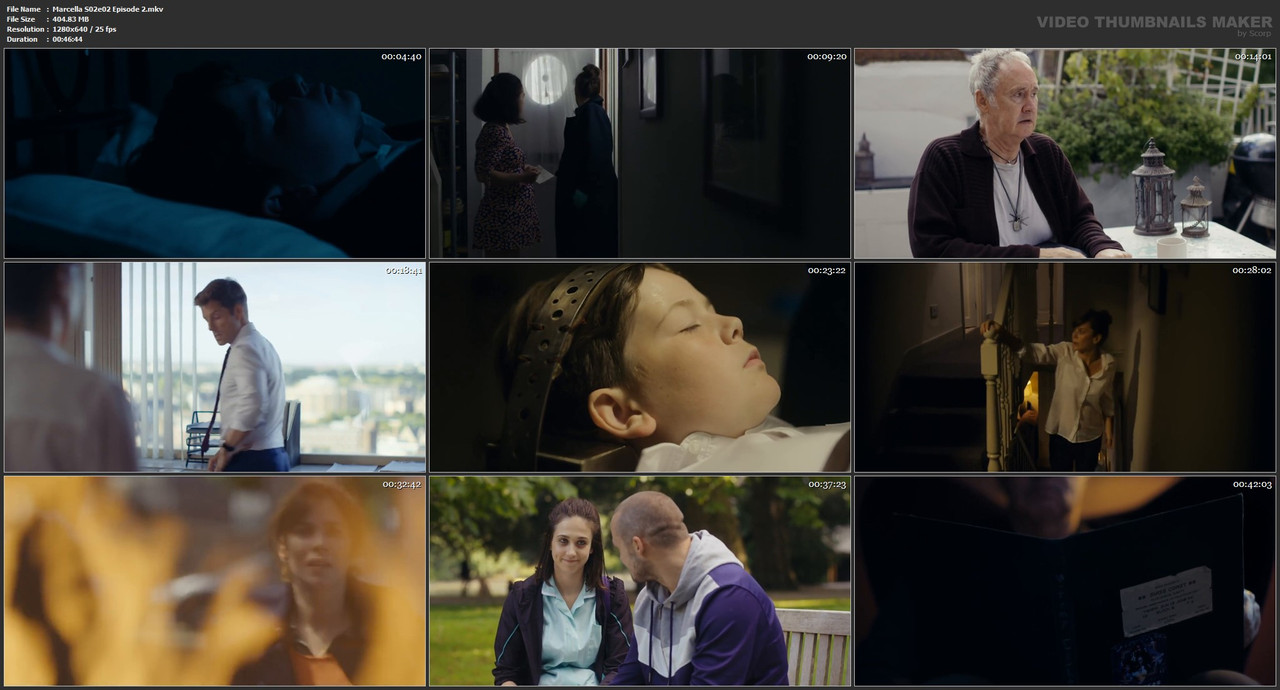Select the thumbnail at 00:32:42

coord(215,581)
